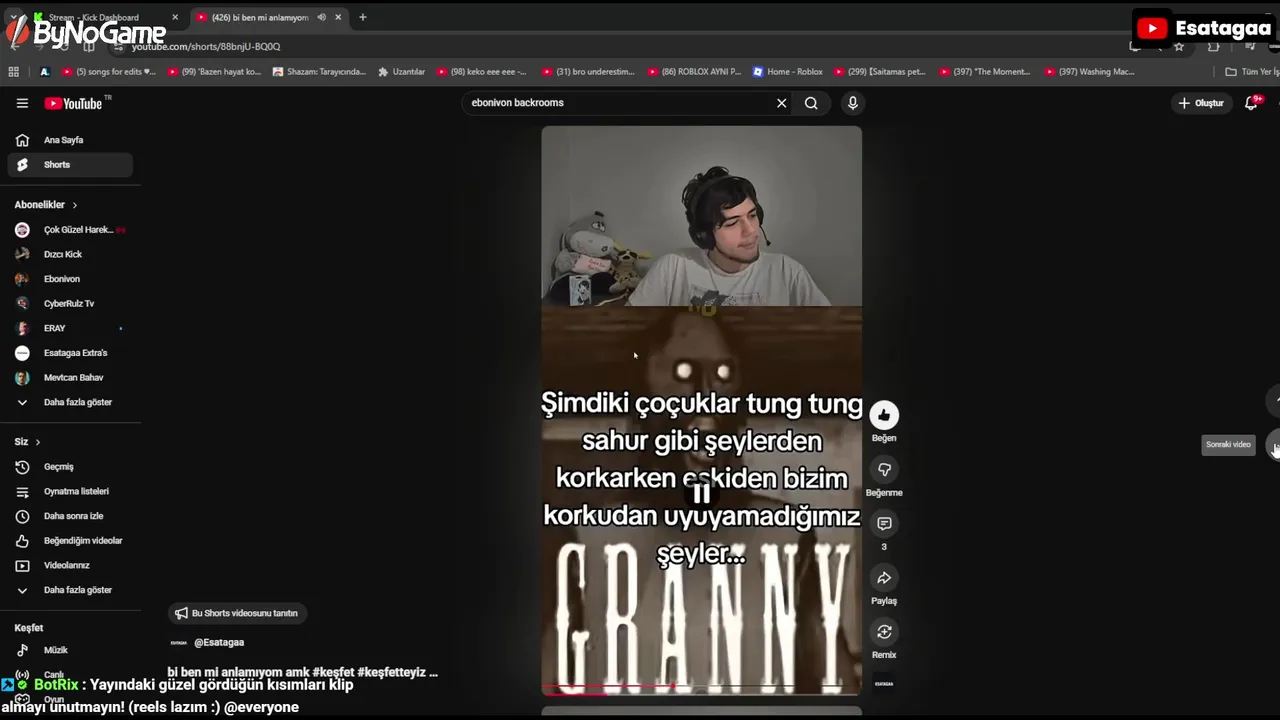The width and height of the screenshot is (1280, 720).
Task: Mute the YouTube tab audio icon
Action: tap(321, 17)
